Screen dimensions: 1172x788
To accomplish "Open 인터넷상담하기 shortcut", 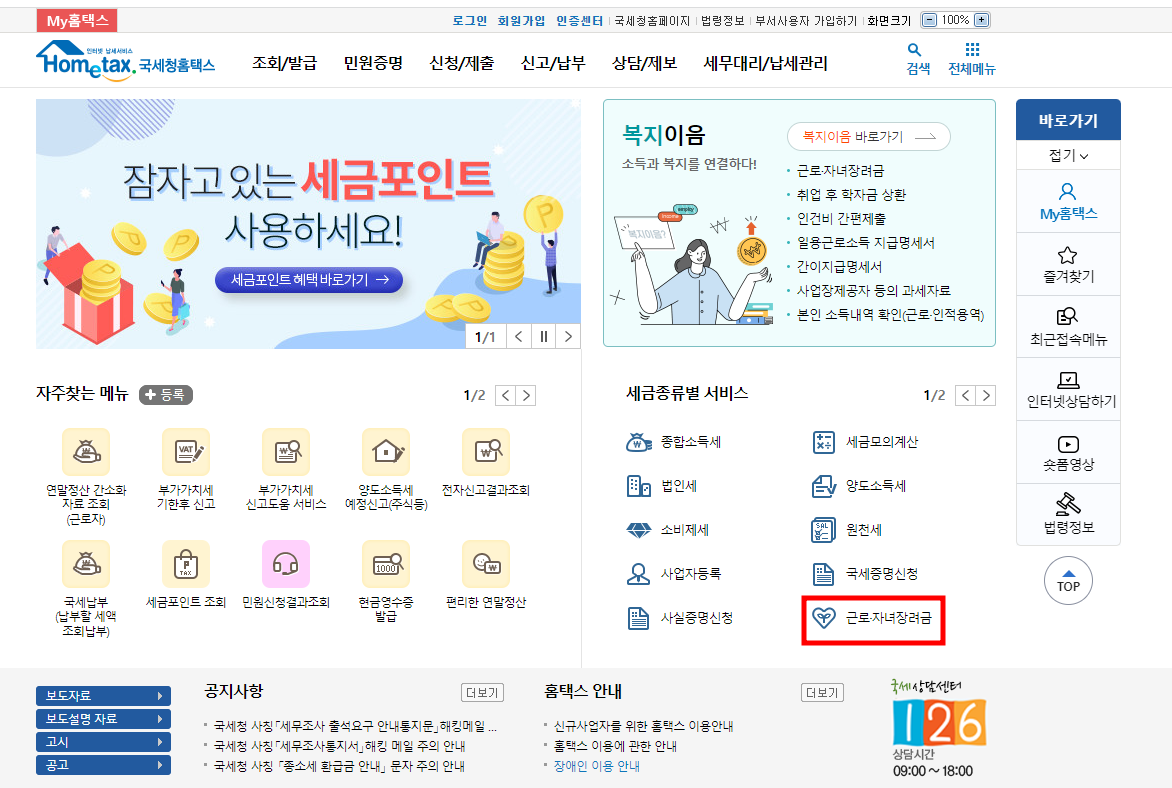I will coord(1068,390).
